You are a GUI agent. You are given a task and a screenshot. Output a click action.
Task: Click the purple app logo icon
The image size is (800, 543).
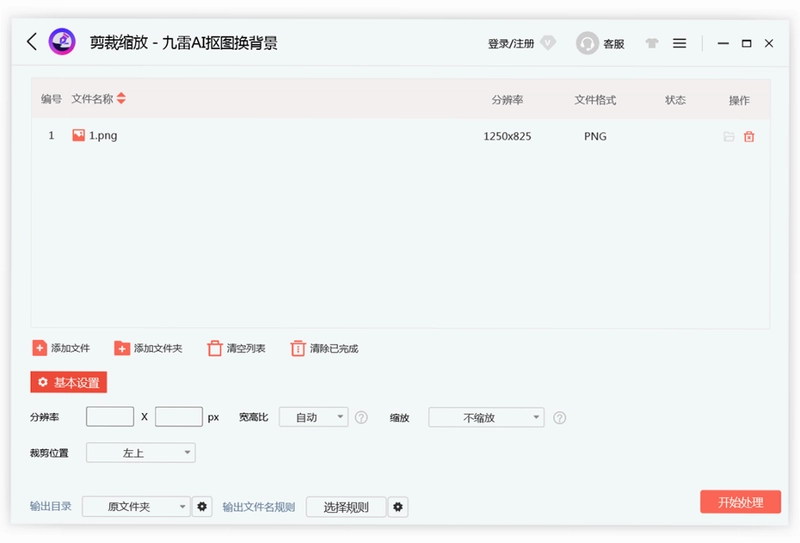(x=62, y=41)
